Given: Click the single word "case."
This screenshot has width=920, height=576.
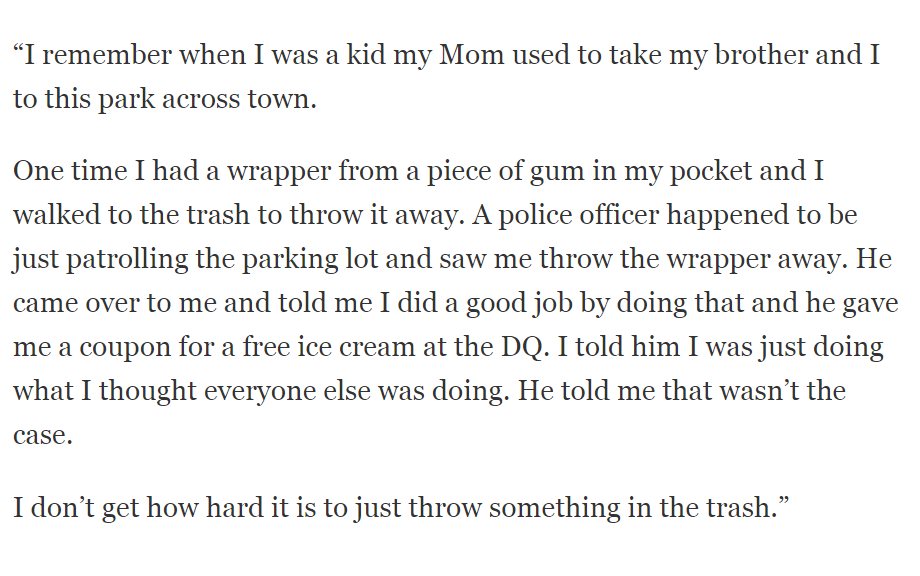Looking at the screenshot, I should pyautogui.click(x=43, y=436).
